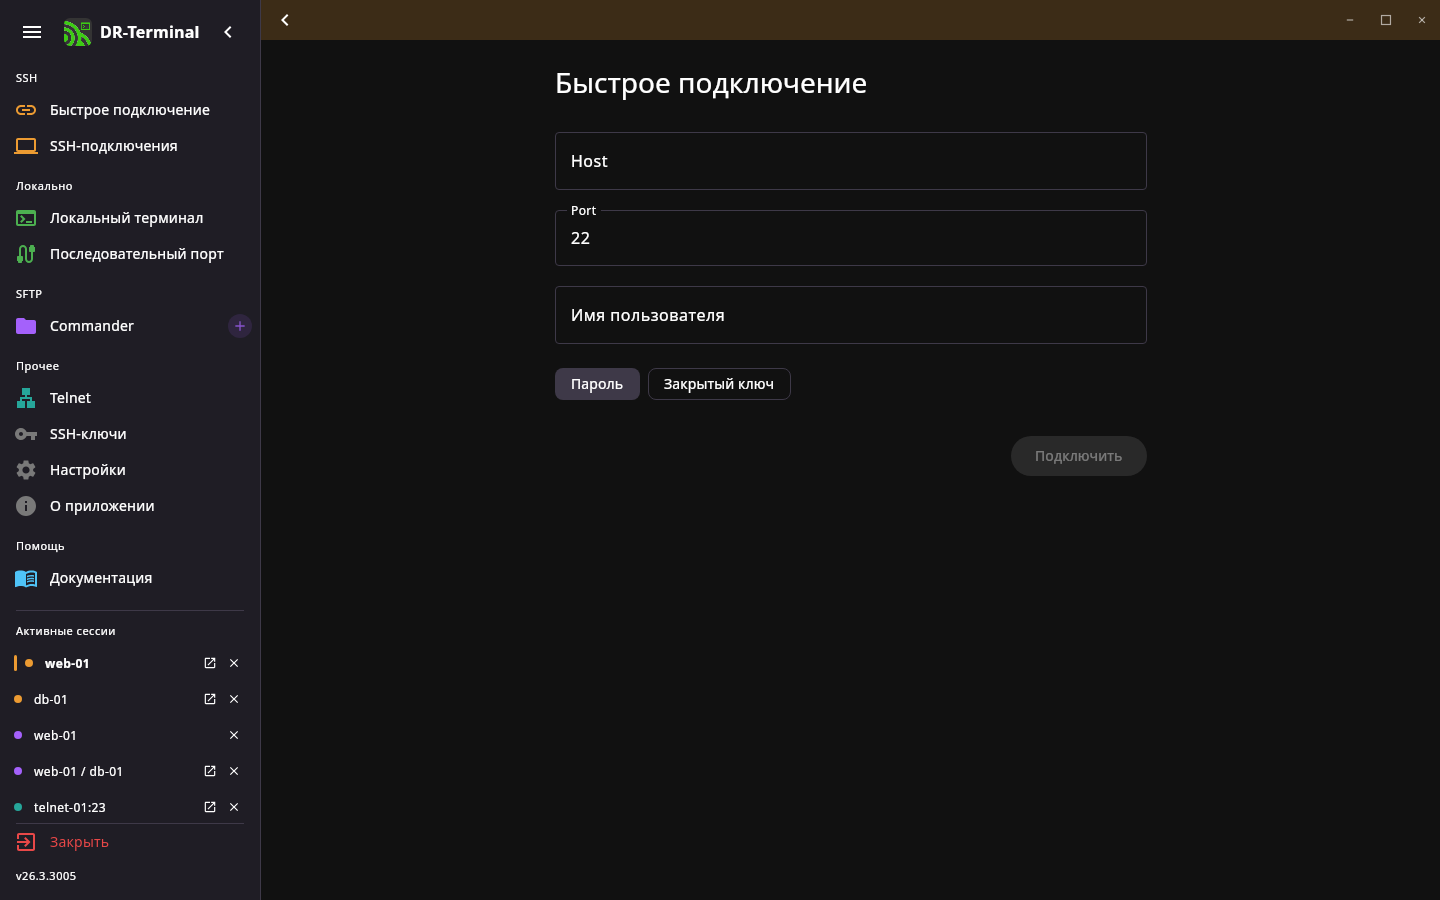Click the Подключить button
Image resolution: width=1440 pixels, height=900 pixels.
pos(1078,456)
